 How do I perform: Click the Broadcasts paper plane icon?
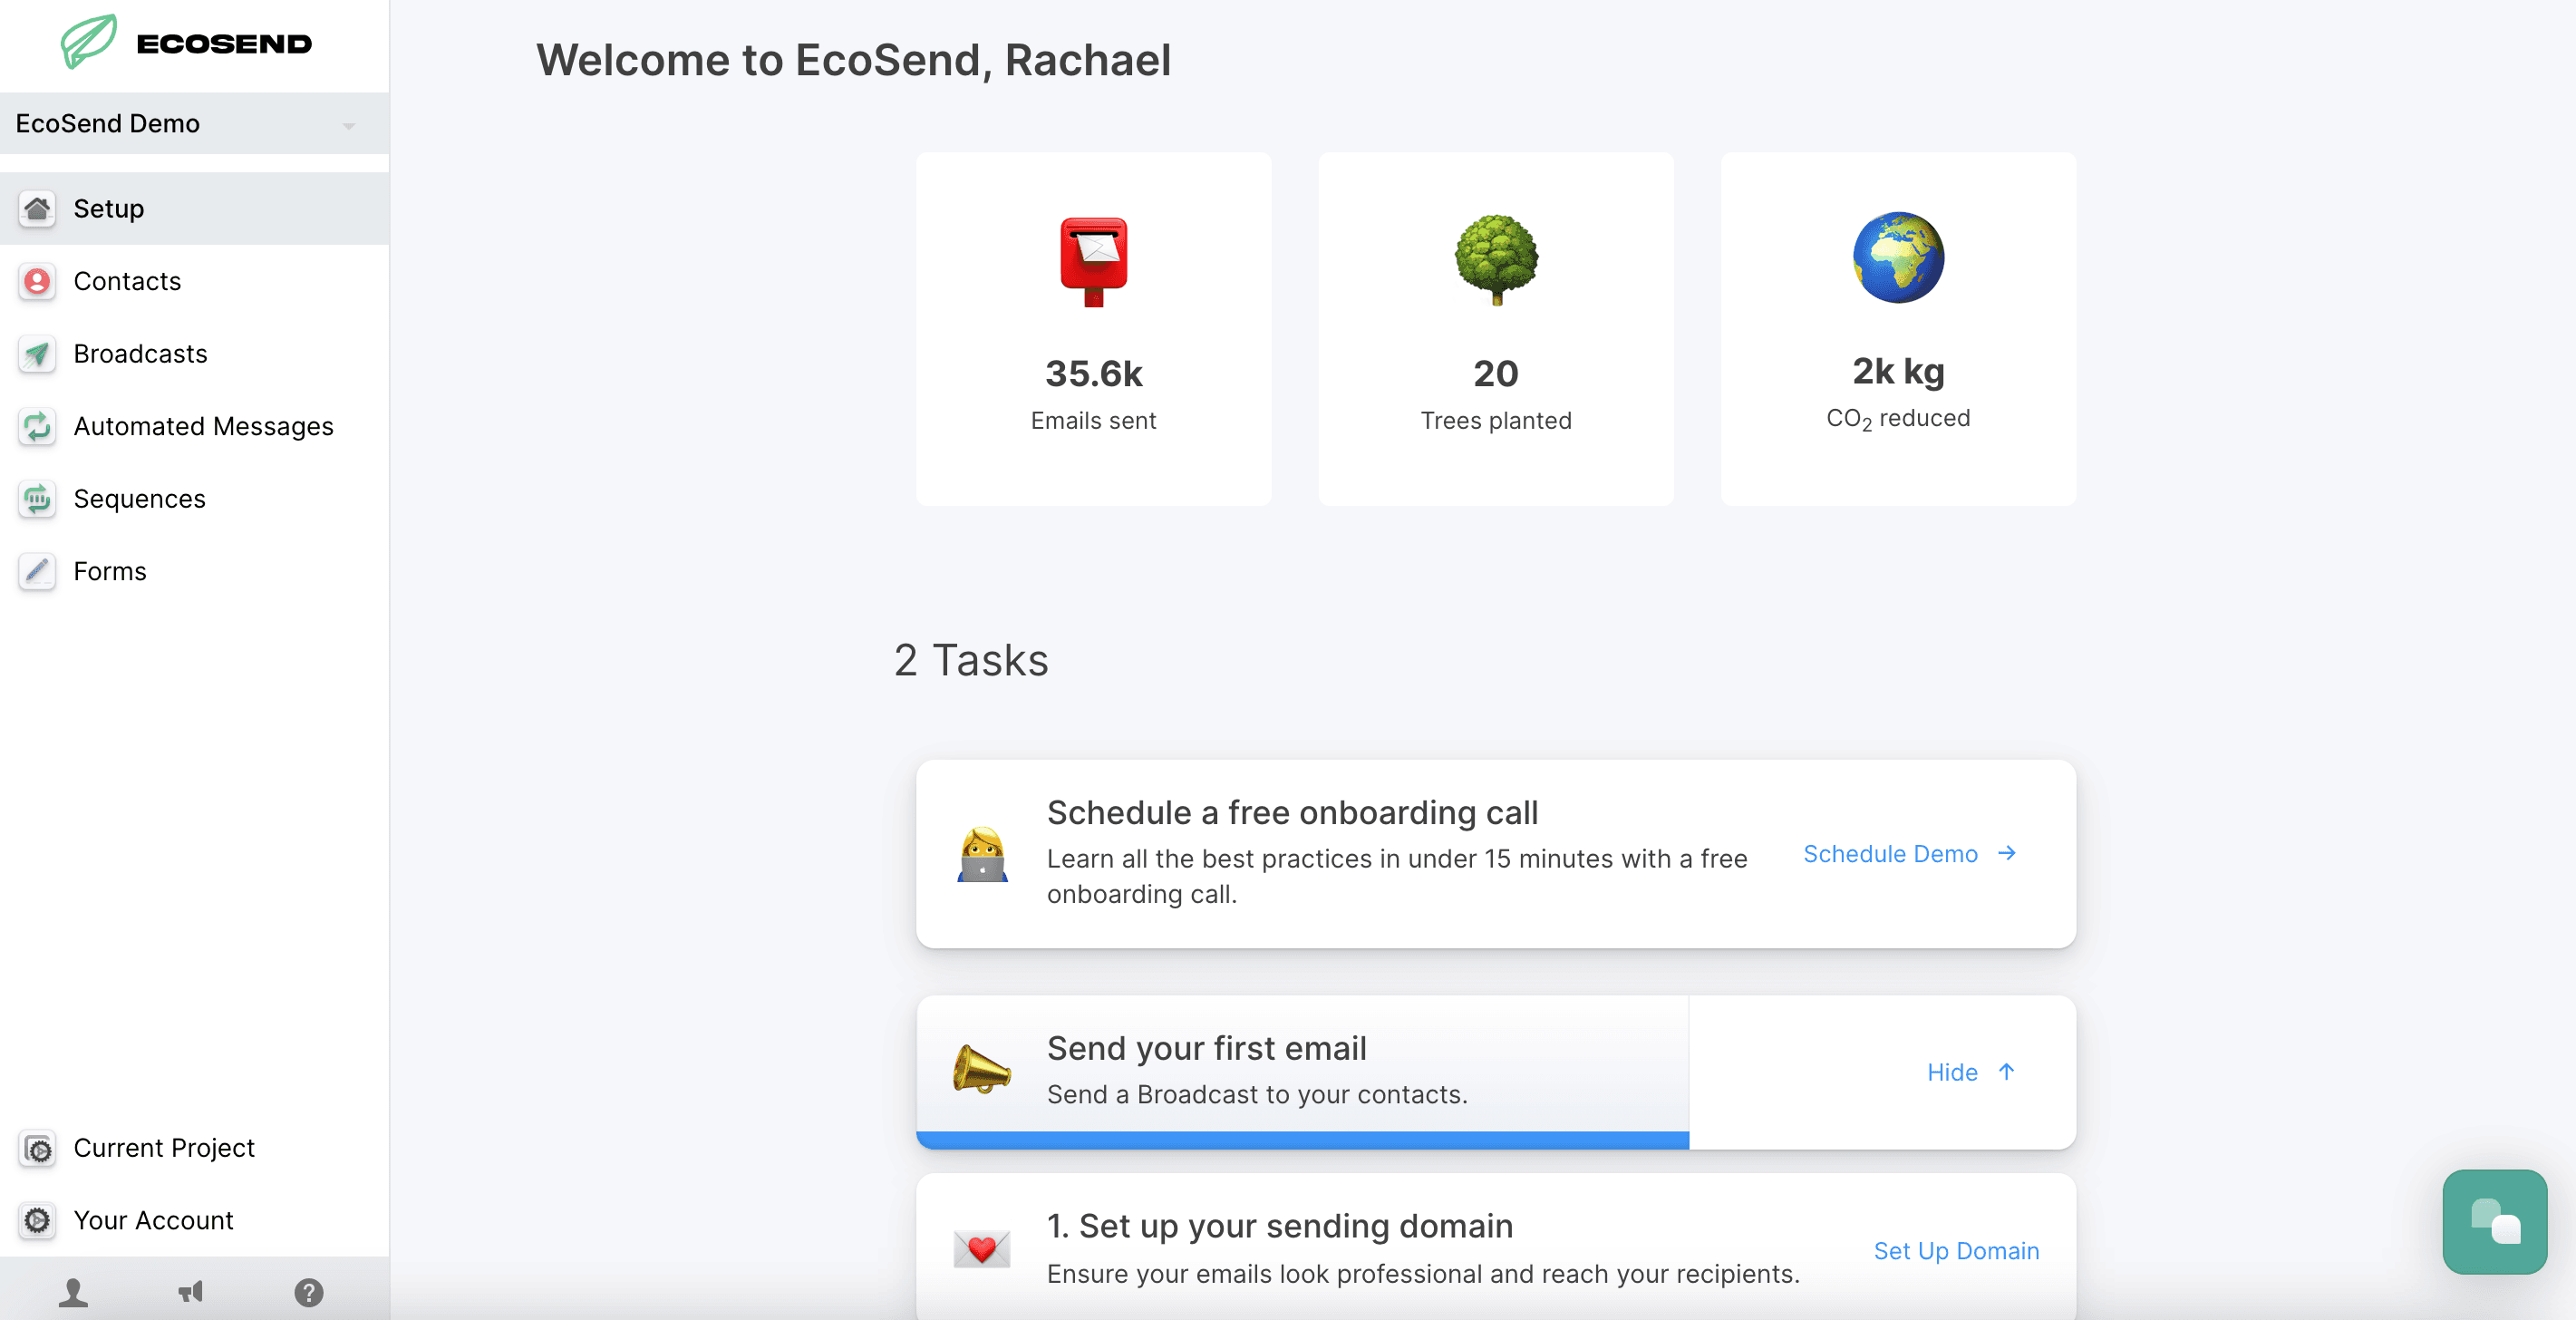click(x=37, y=354)
